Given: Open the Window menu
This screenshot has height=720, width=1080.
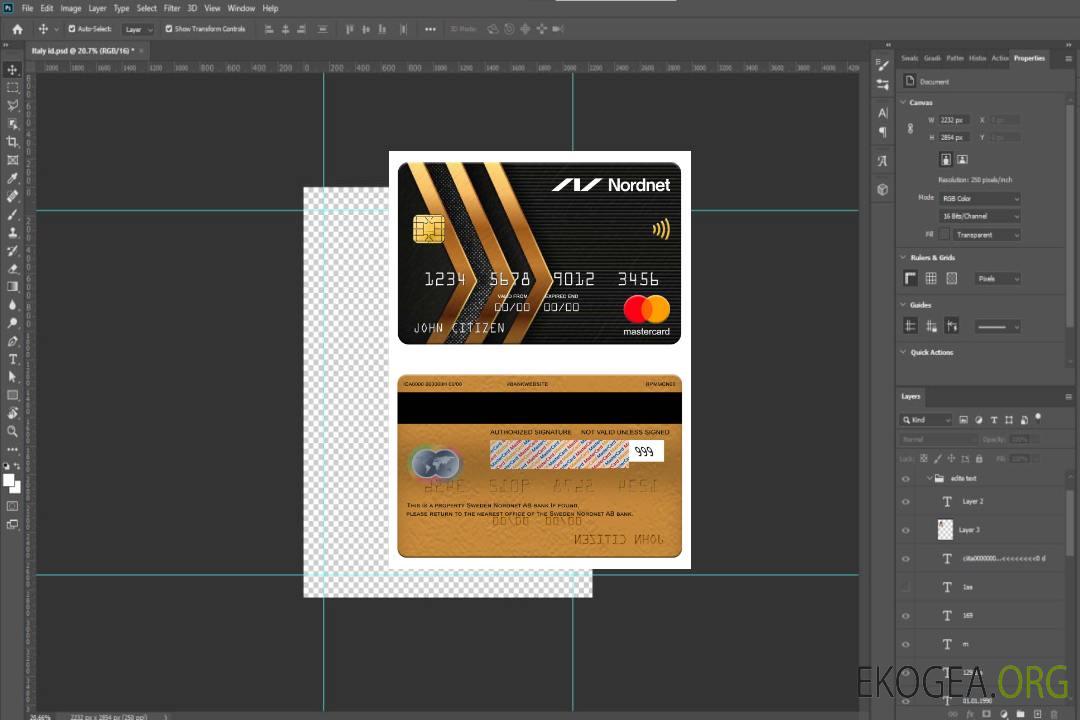Looking at the screenshot, I should (241, 8).
